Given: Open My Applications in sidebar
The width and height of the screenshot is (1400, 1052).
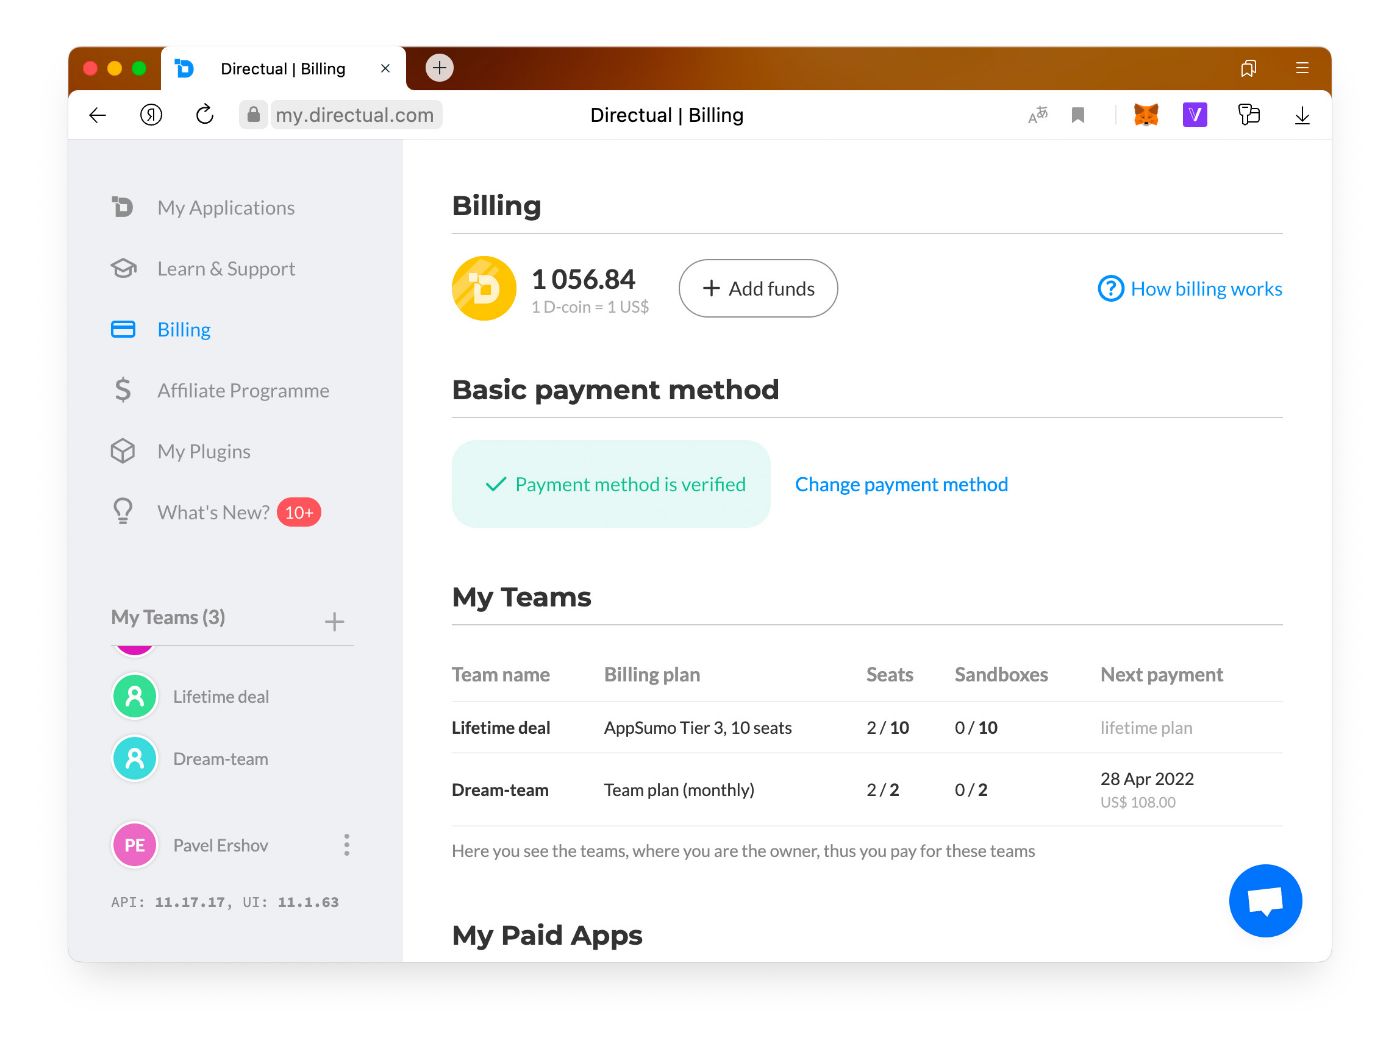Looking at the screenshot, I should pos(226,208).
